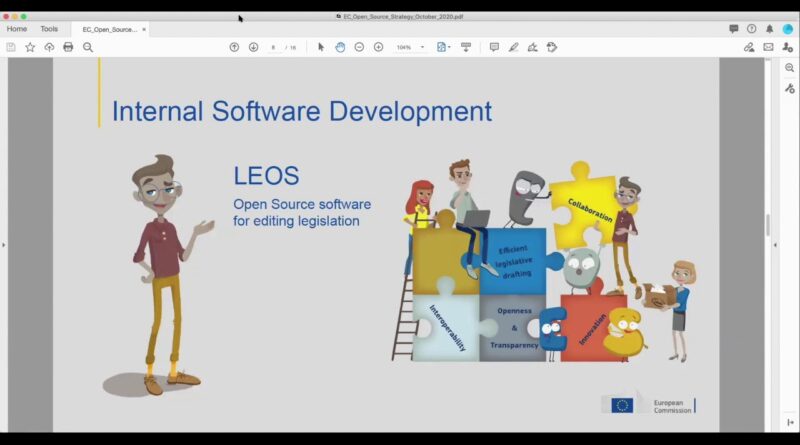
Task: Open the Help question mark icon
Action: pos(752,29)
